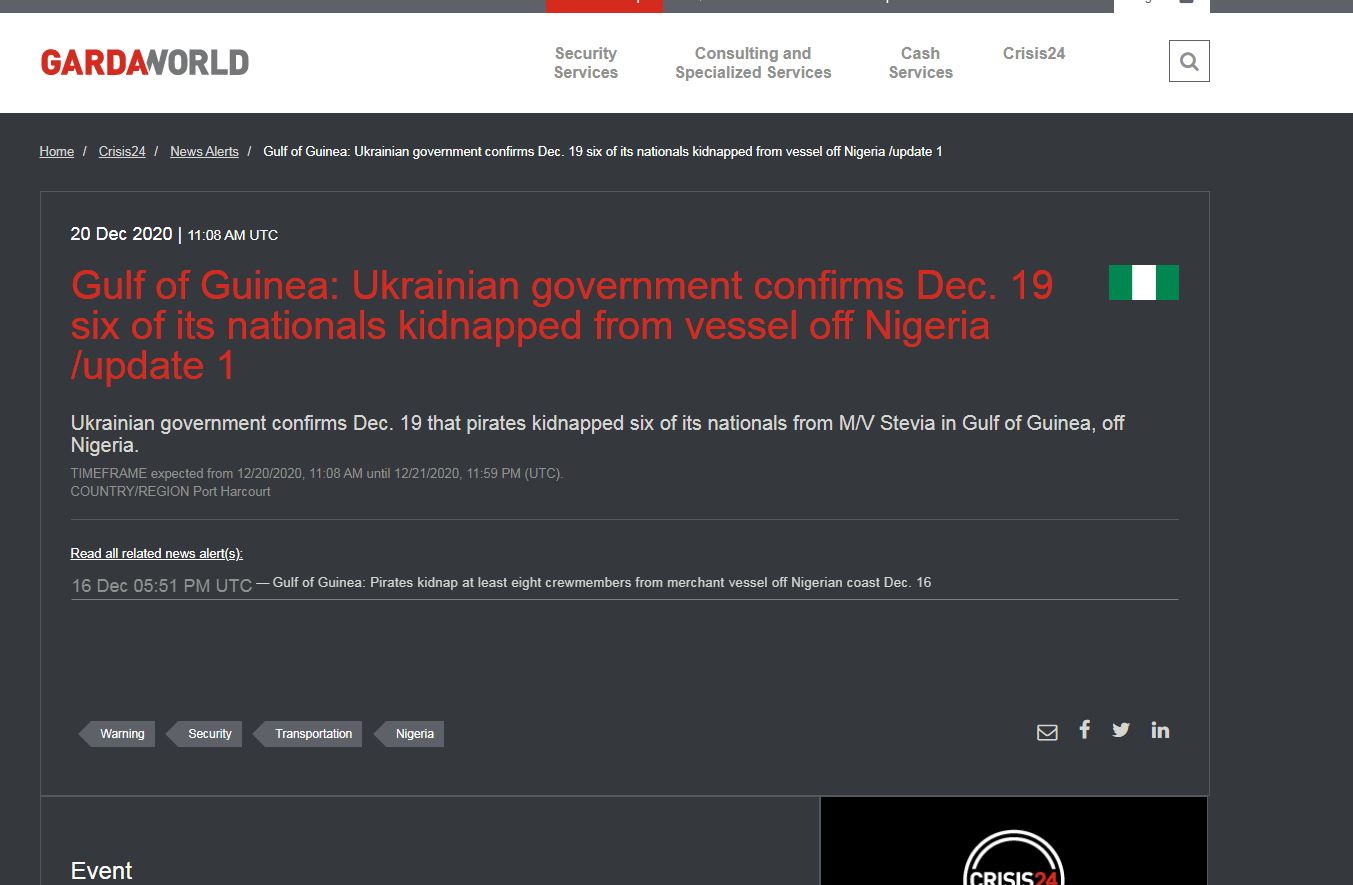Select the Nigeria tag

414,734
